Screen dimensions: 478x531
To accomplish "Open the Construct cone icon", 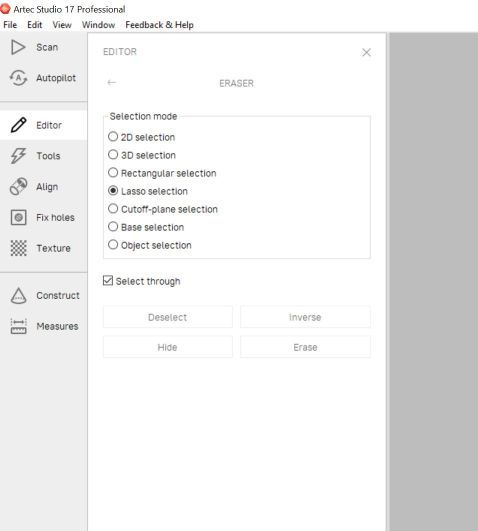I will 18,295.
